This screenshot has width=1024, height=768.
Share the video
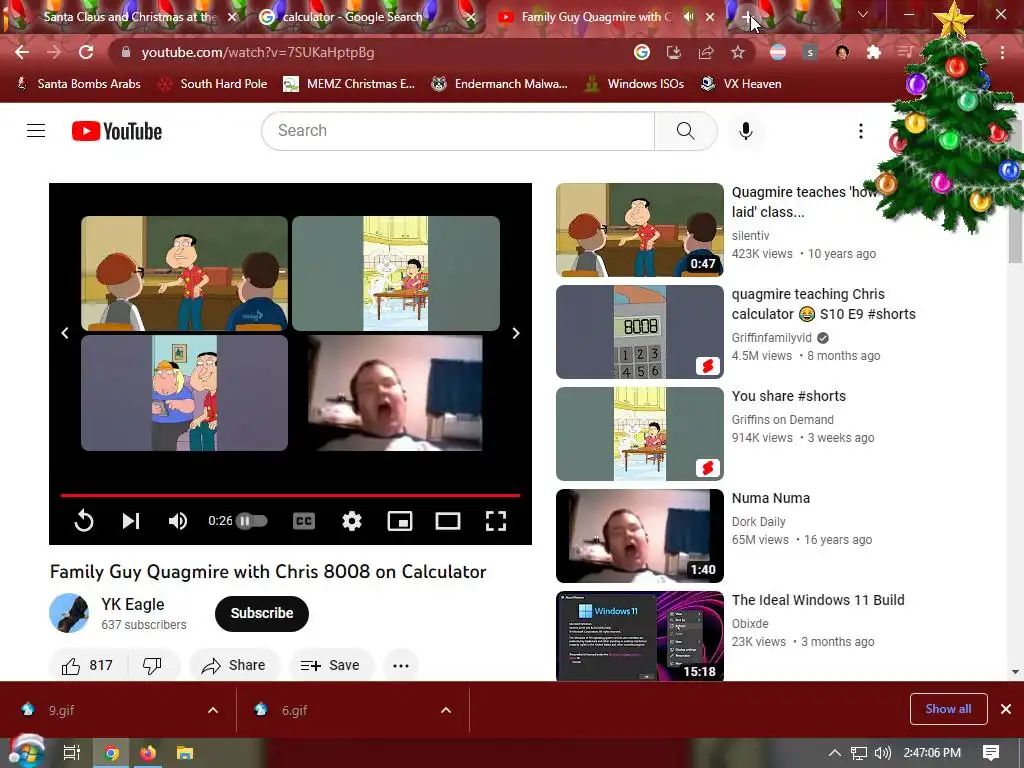[x=234, y=665]
